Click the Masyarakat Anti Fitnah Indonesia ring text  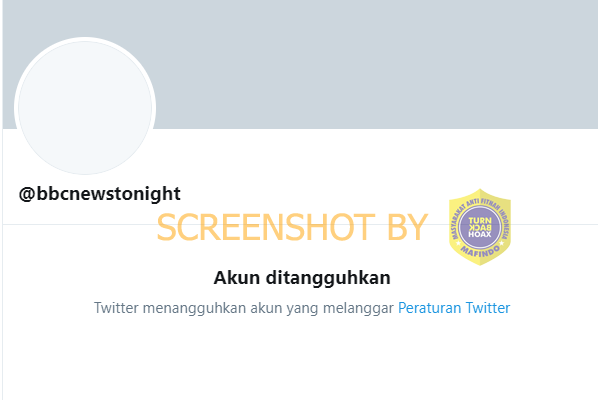[480, 214]
